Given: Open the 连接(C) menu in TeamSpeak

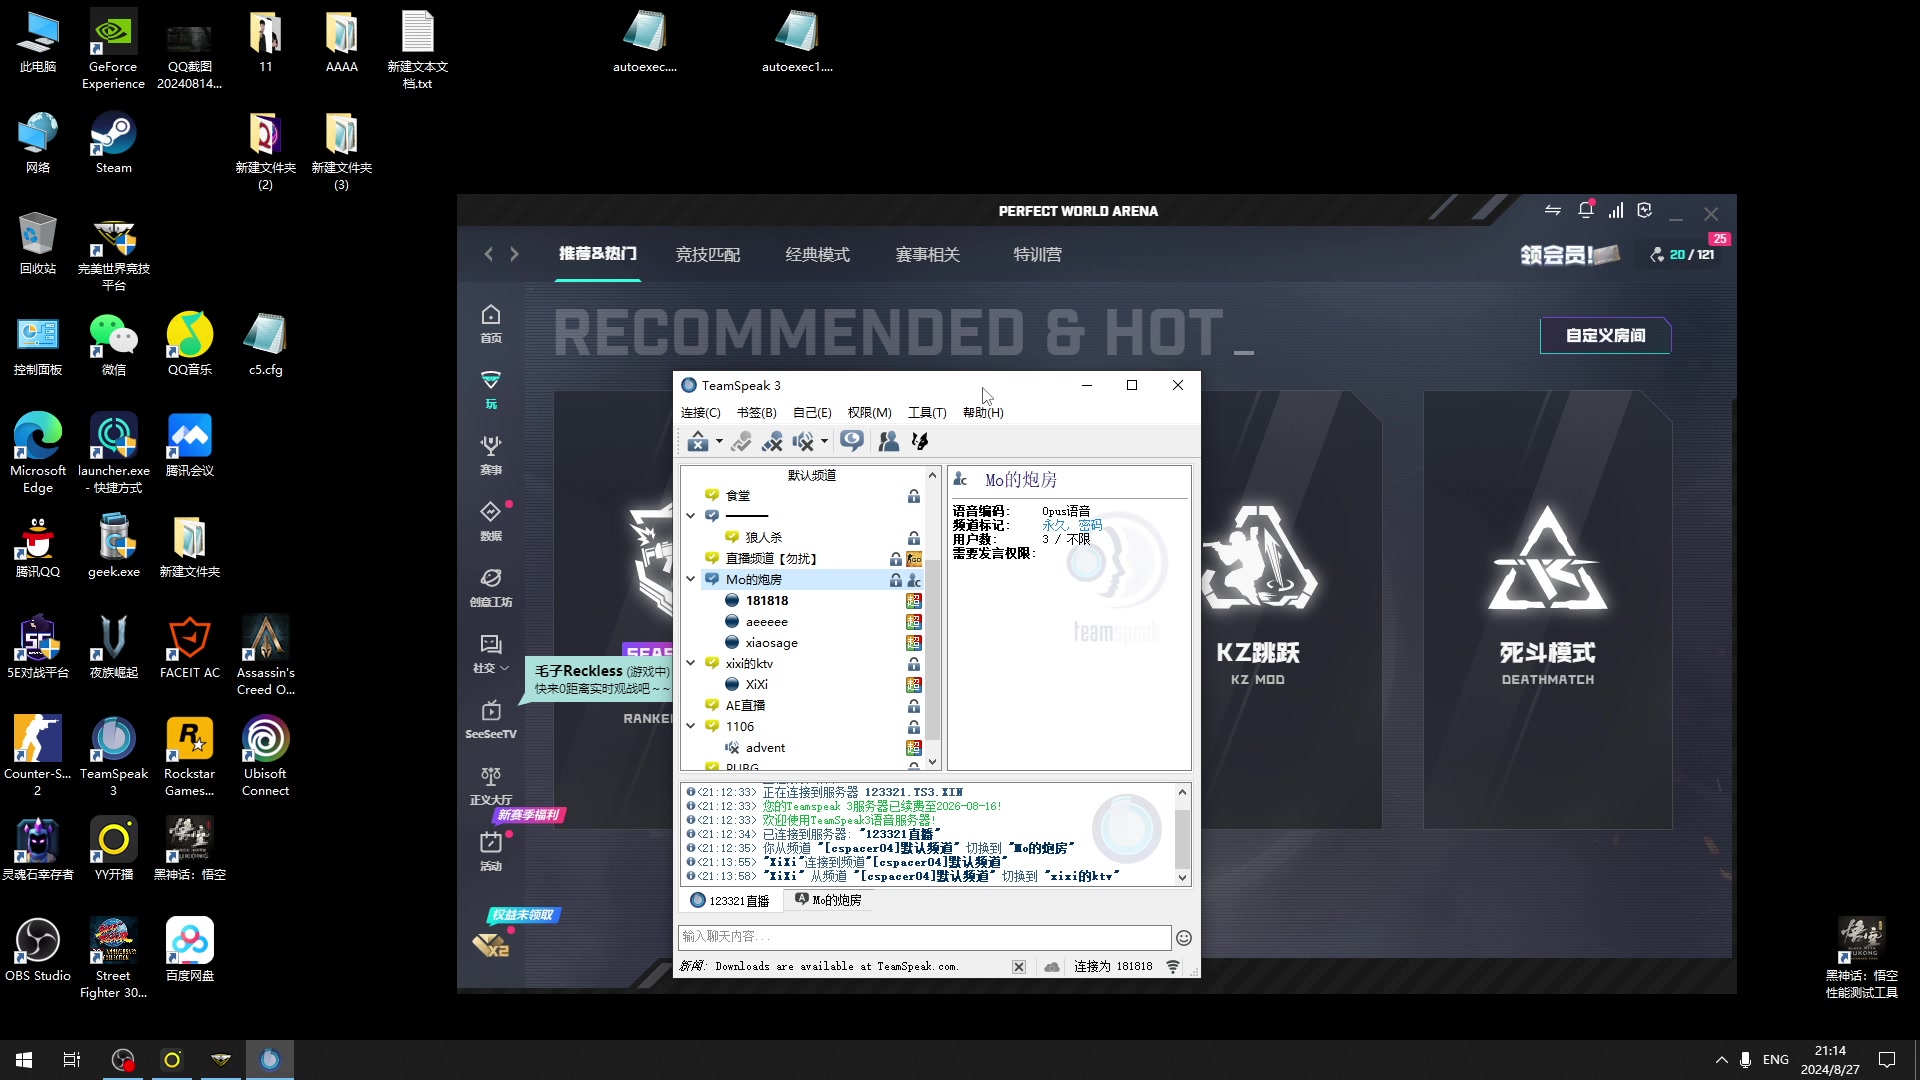Looking at the screenshot, I should click(700, 412).
